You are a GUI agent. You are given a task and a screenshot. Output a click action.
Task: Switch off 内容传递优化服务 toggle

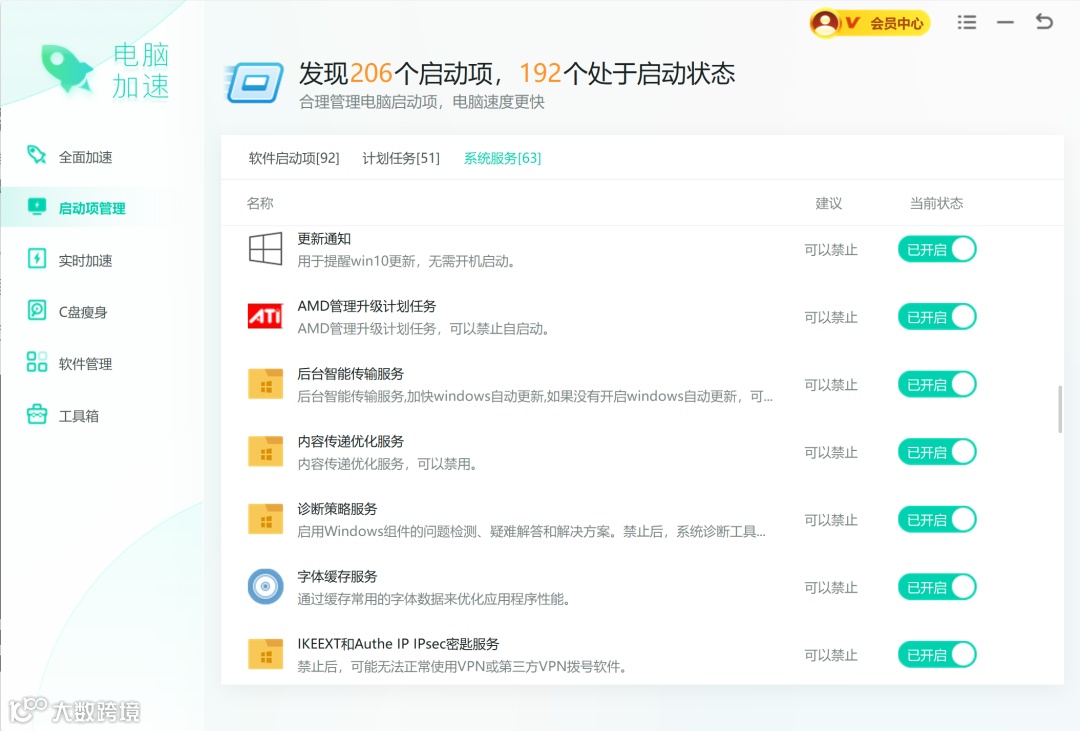coord(937,451)
